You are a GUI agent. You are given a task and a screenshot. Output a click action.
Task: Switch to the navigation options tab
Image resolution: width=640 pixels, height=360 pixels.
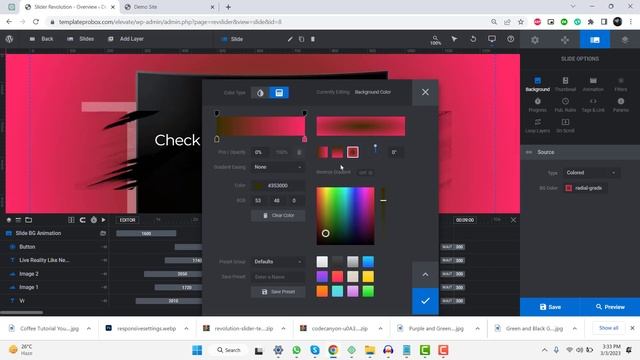tap(565, 40)
